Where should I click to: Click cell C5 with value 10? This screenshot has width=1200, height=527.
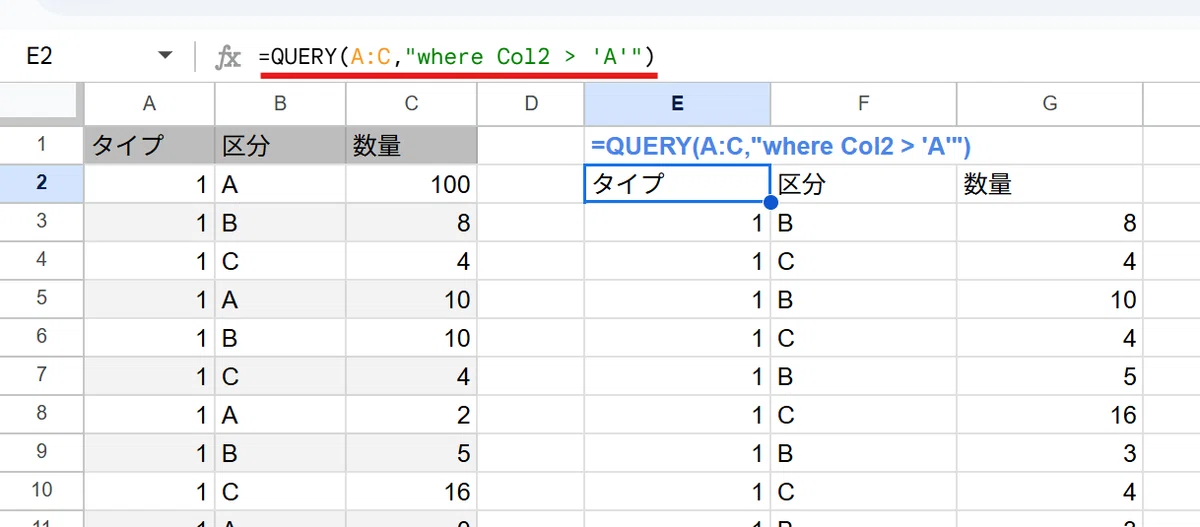point(412,298)
